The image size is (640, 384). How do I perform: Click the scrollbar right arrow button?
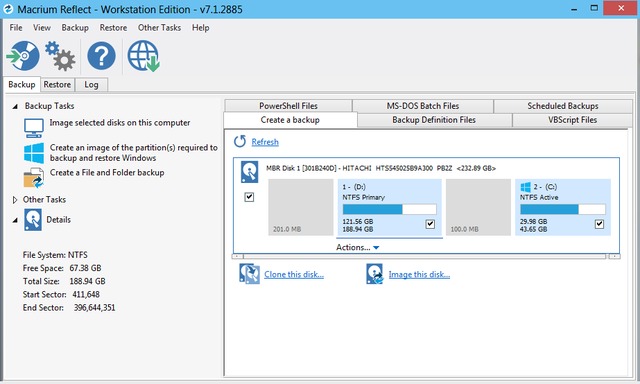pyautogui.click(x=614, y=256)
